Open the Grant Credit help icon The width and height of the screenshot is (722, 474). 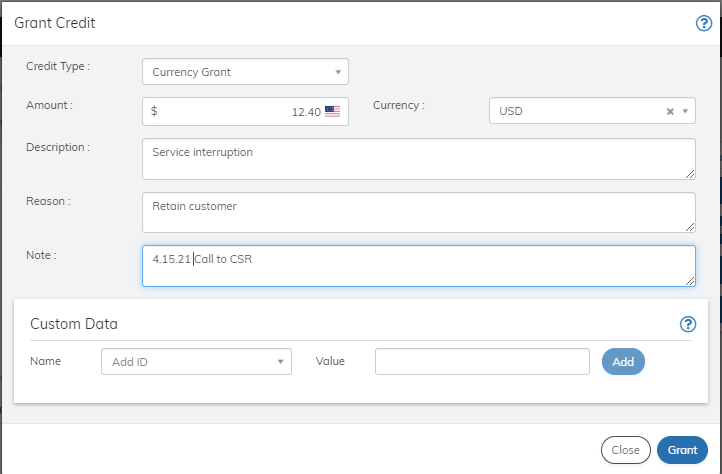[x=704, y=23]
